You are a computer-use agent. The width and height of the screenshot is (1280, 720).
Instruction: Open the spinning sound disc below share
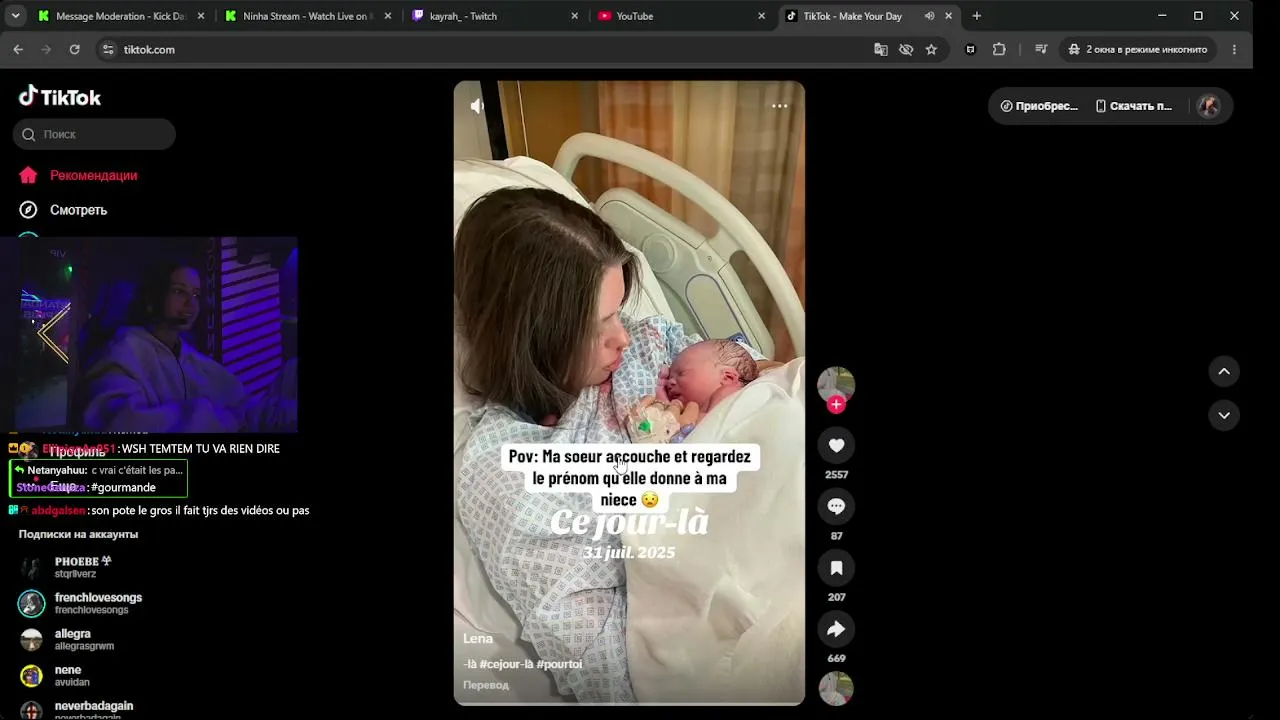[x=836, y=689]
